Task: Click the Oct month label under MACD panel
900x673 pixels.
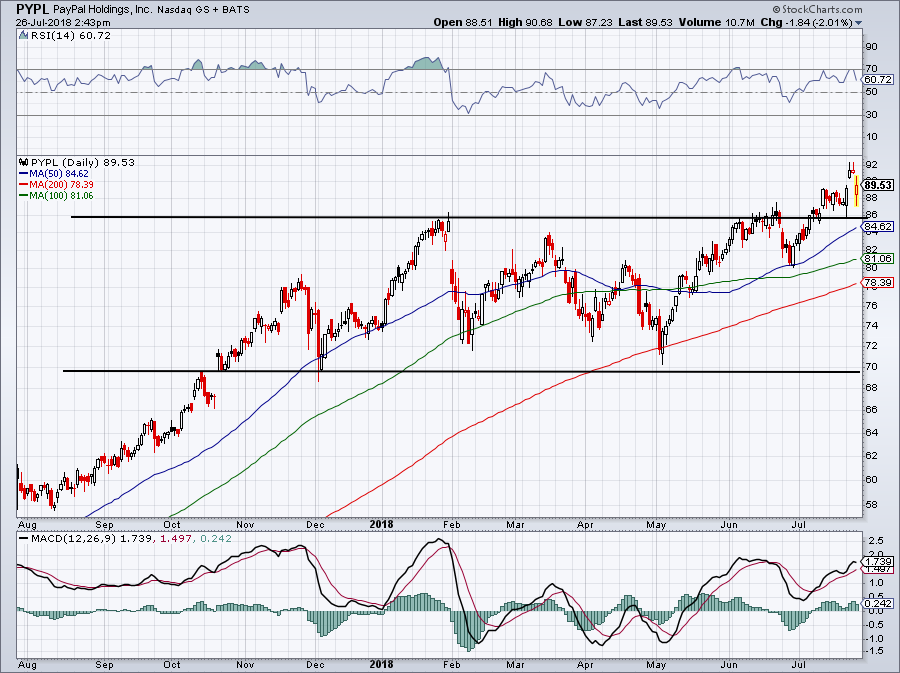Action: tap(172, 665)
